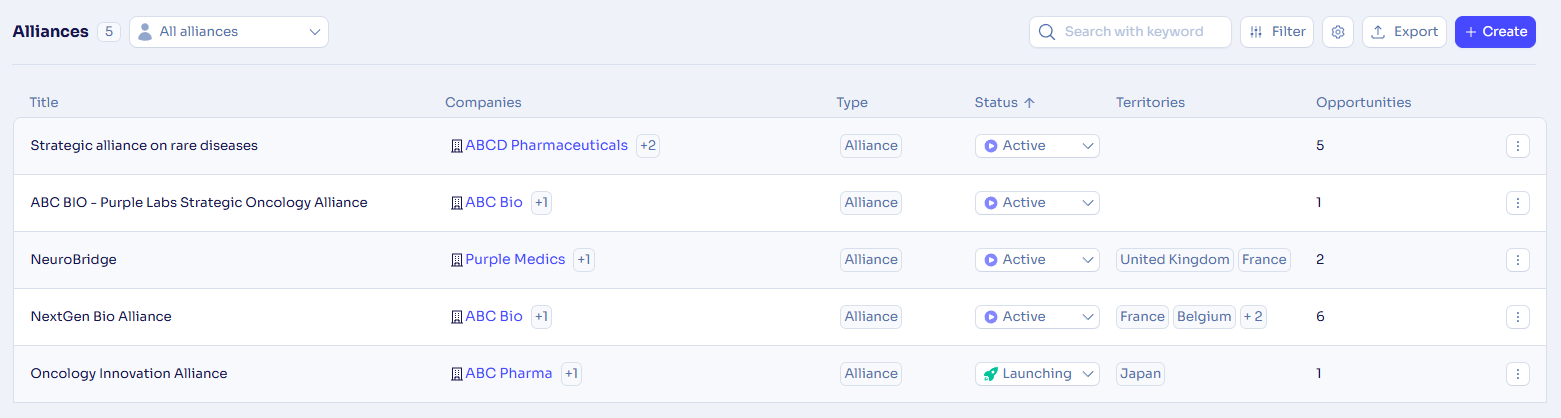Expand the All alliances dropdown
The height and width of the screenshot is (418, 1561).
[229, 32]
